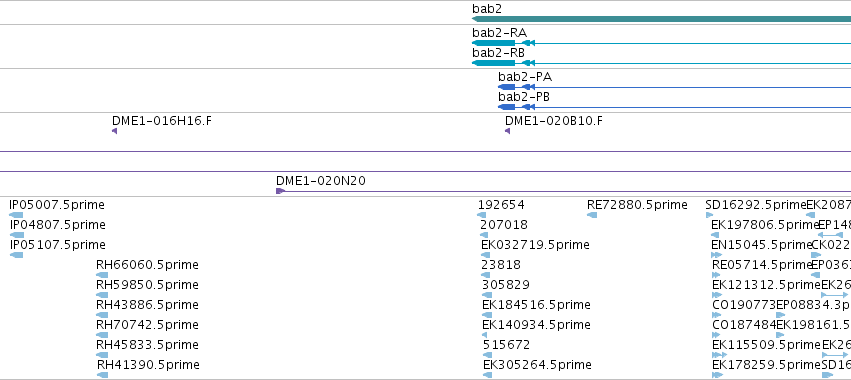Select the EN15045.5prime EST label
Image resolution: width=851 pixels, height=380 pixels.
[x=761, y=245]
